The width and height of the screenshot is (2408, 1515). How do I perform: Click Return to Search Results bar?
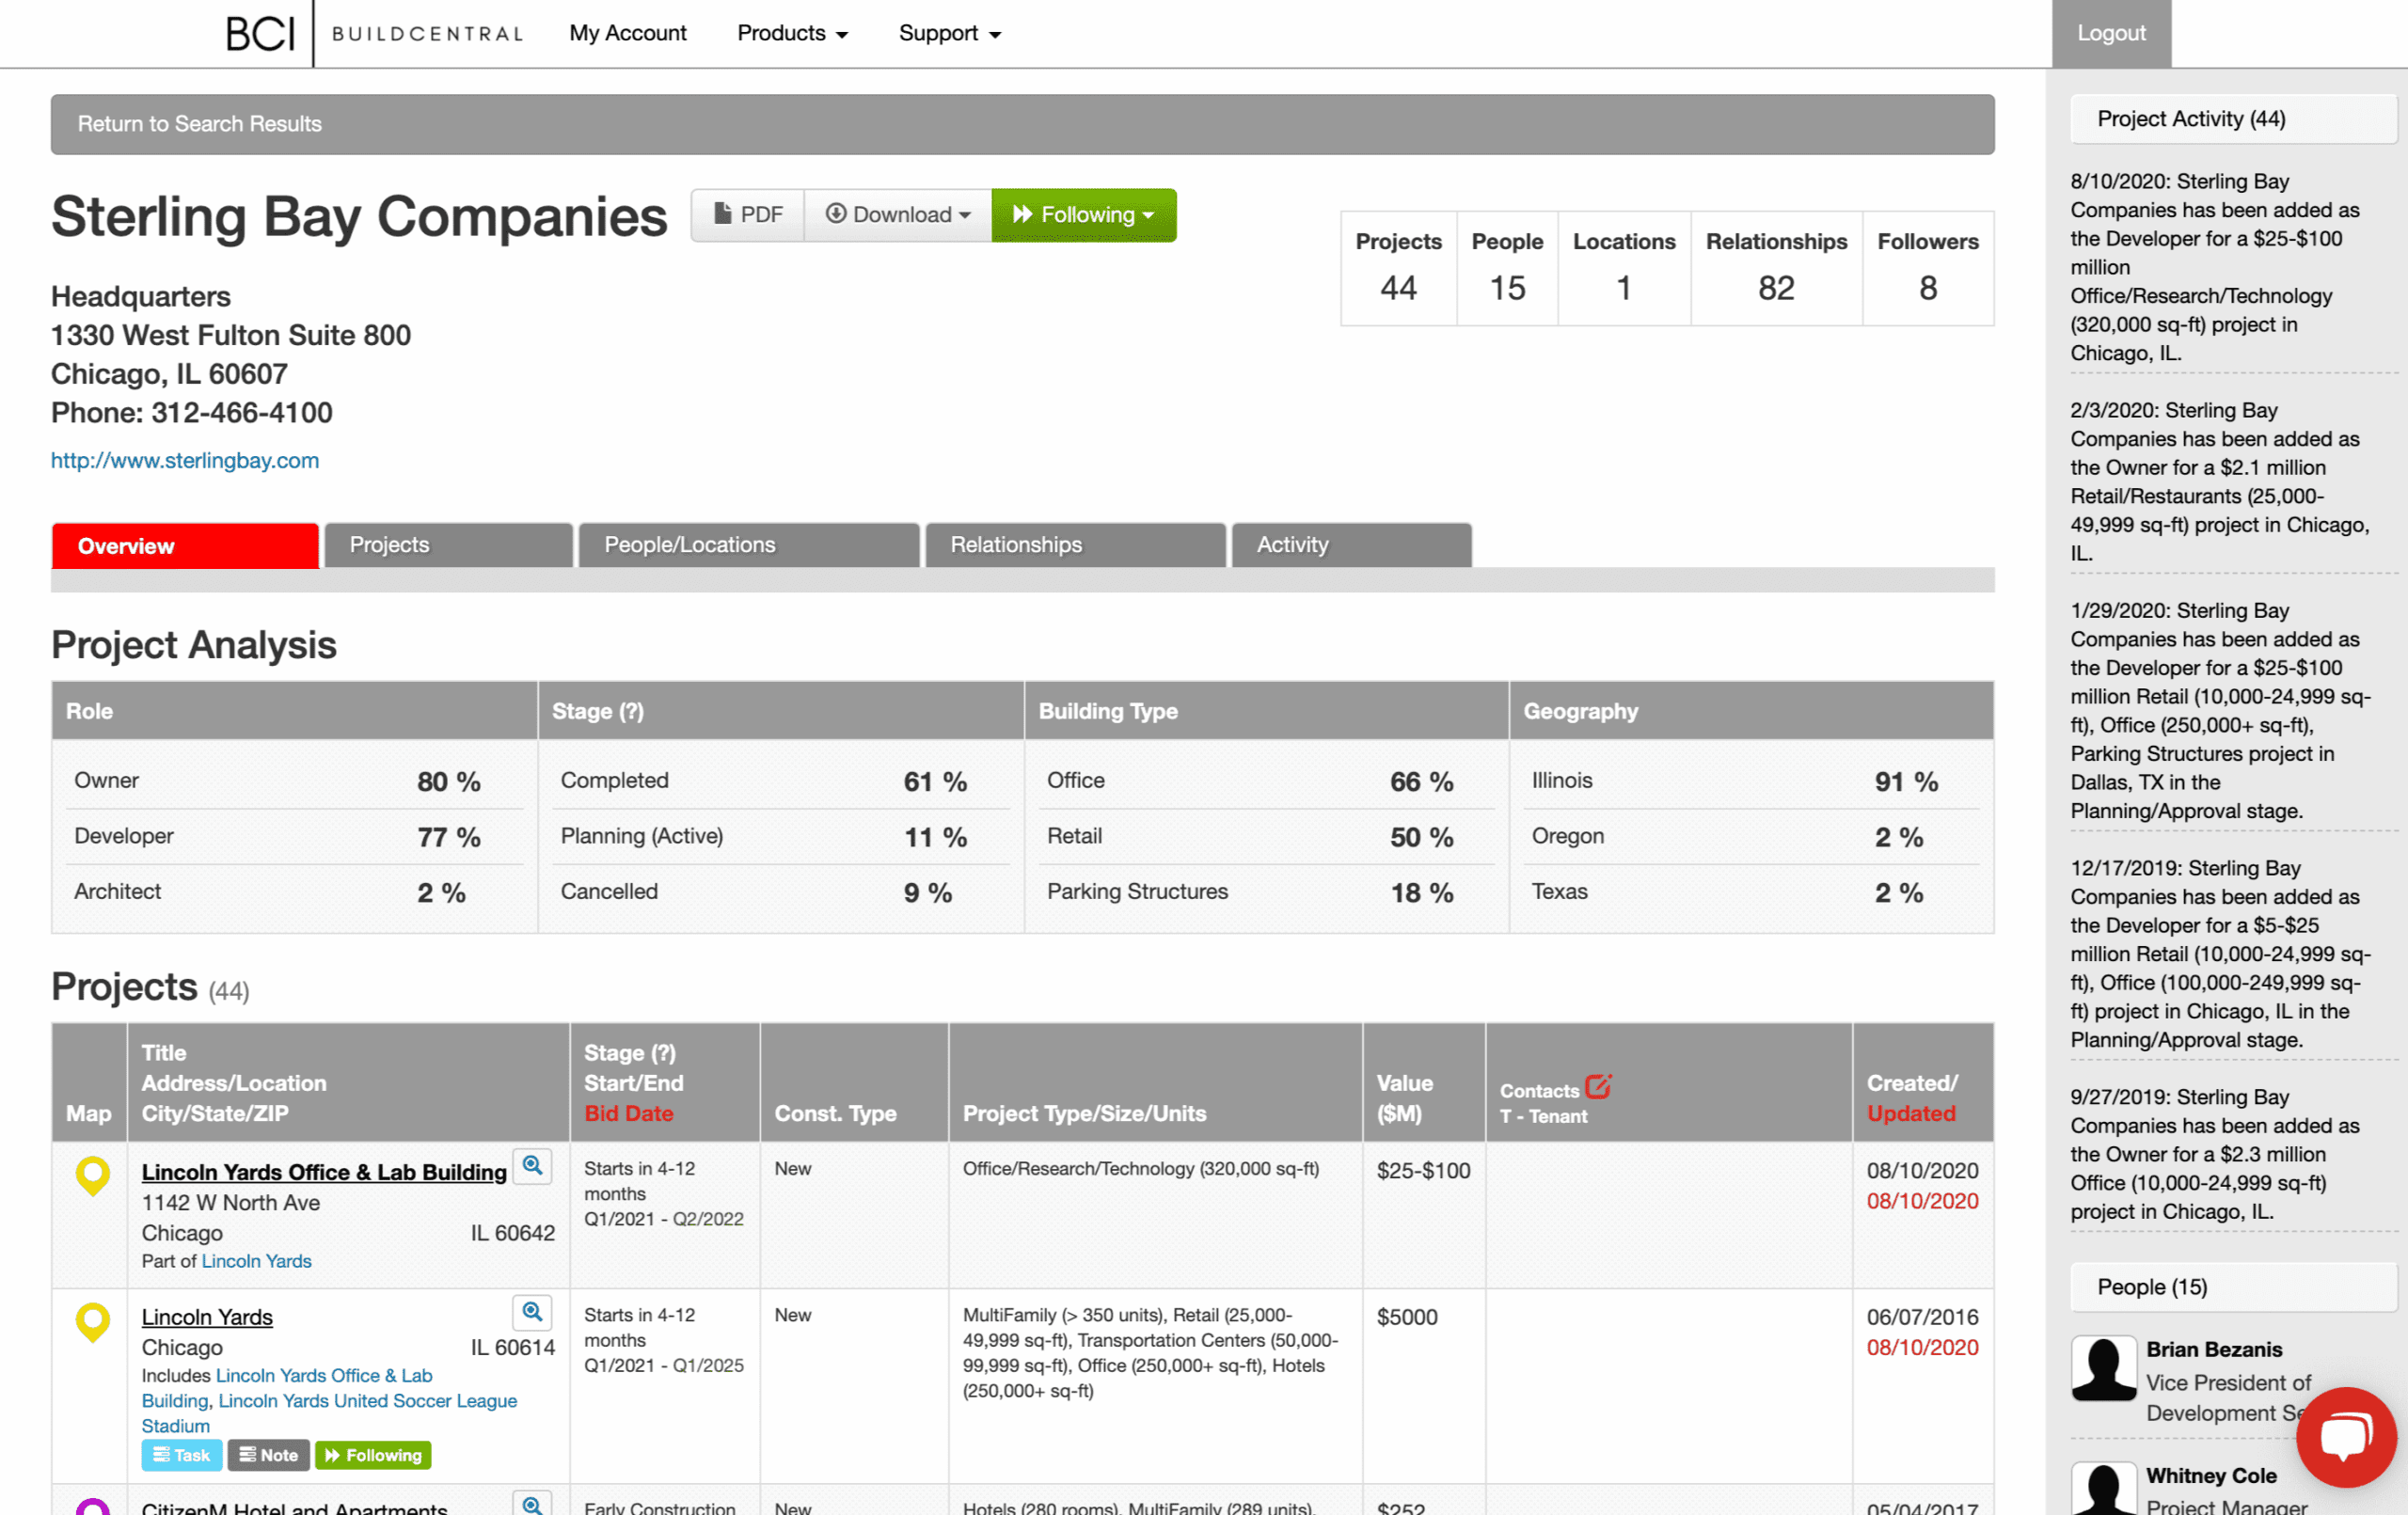click(x=200, y=124)
